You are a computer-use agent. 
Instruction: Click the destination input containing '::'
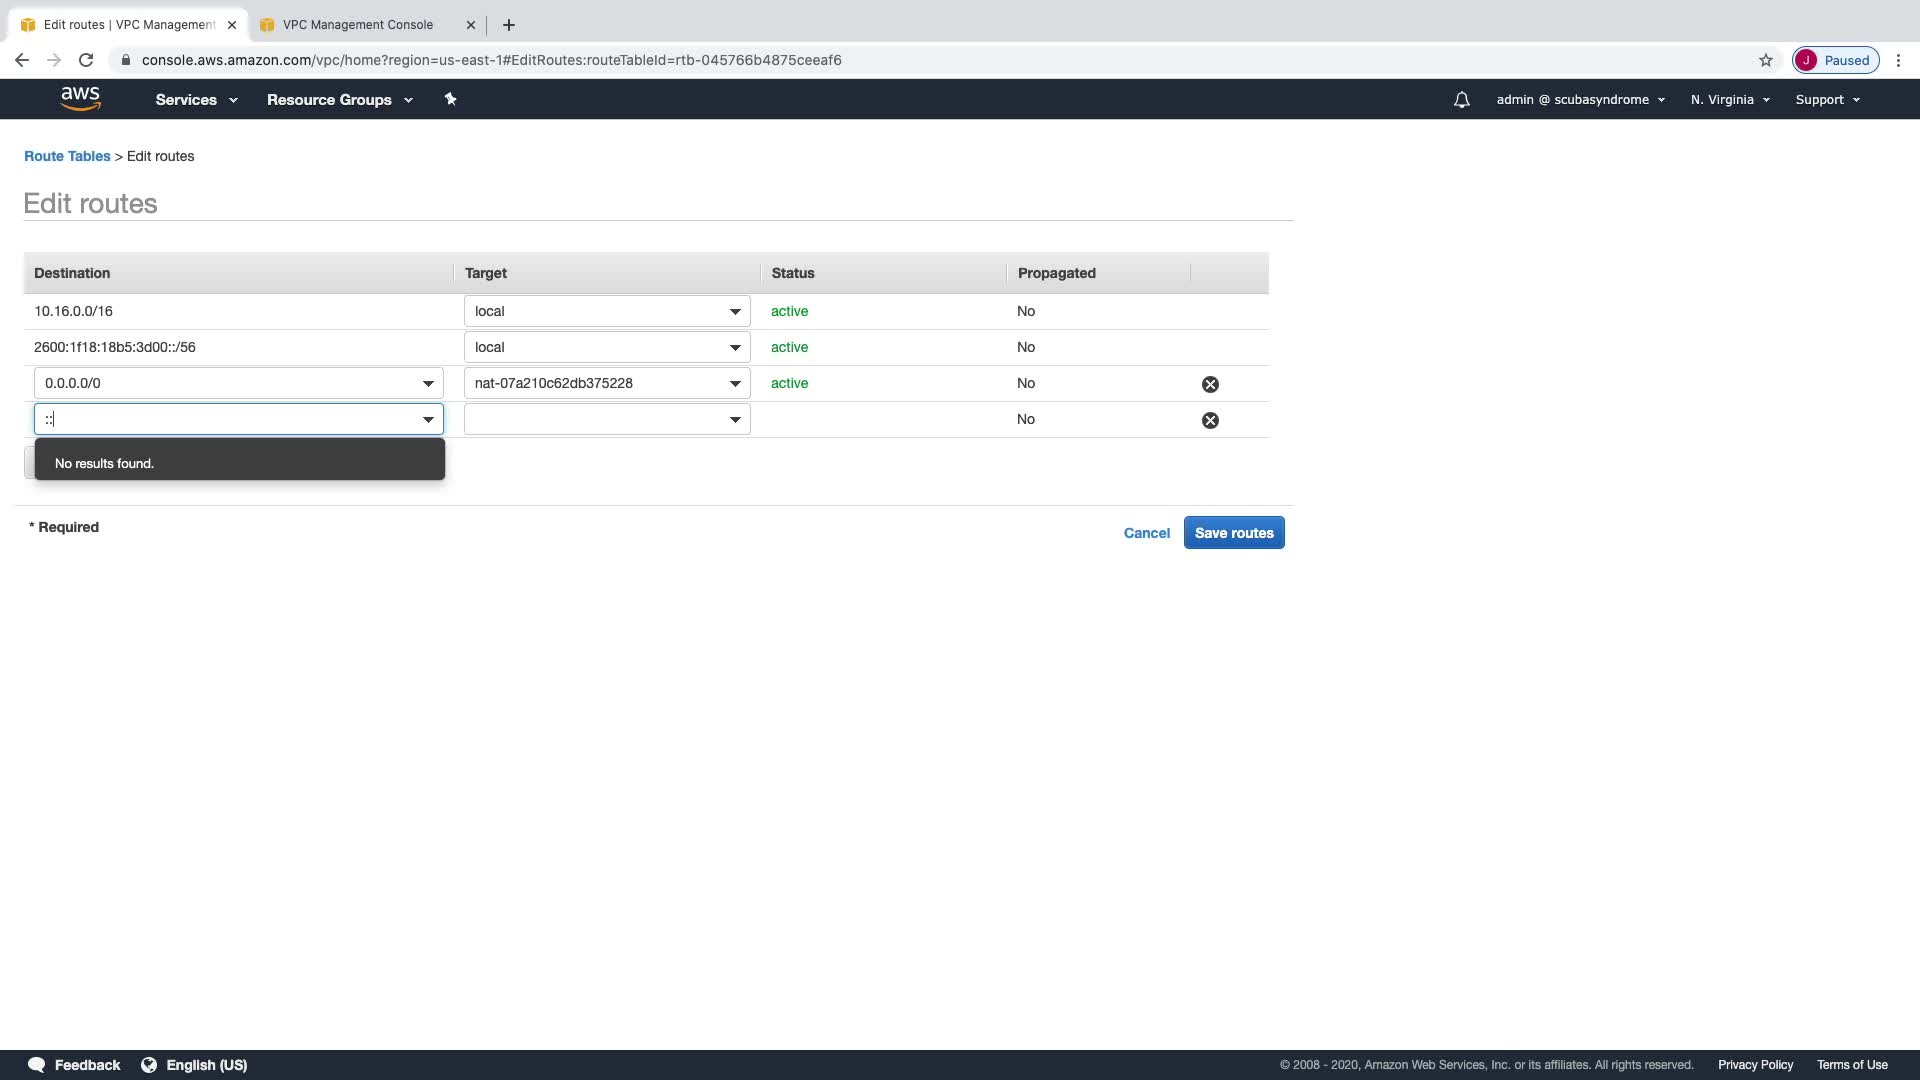tap(225, 419)
